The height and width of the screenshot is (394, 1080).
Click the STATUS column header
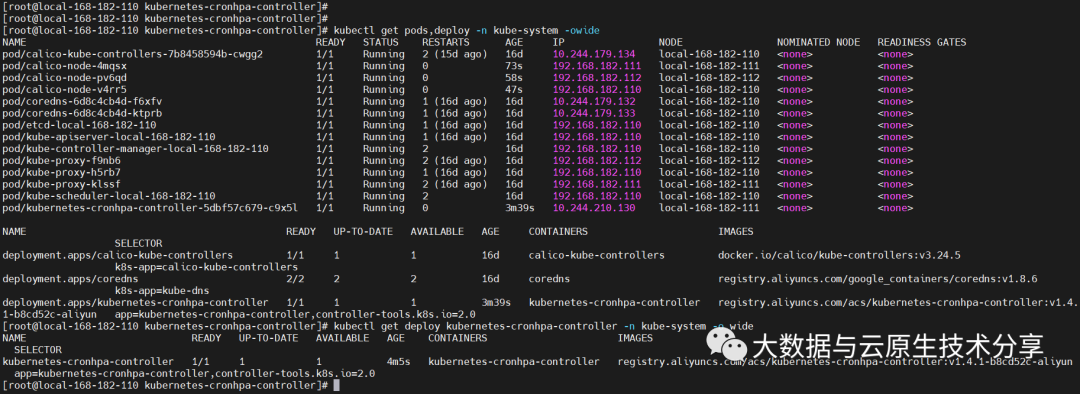pos(381,42)
